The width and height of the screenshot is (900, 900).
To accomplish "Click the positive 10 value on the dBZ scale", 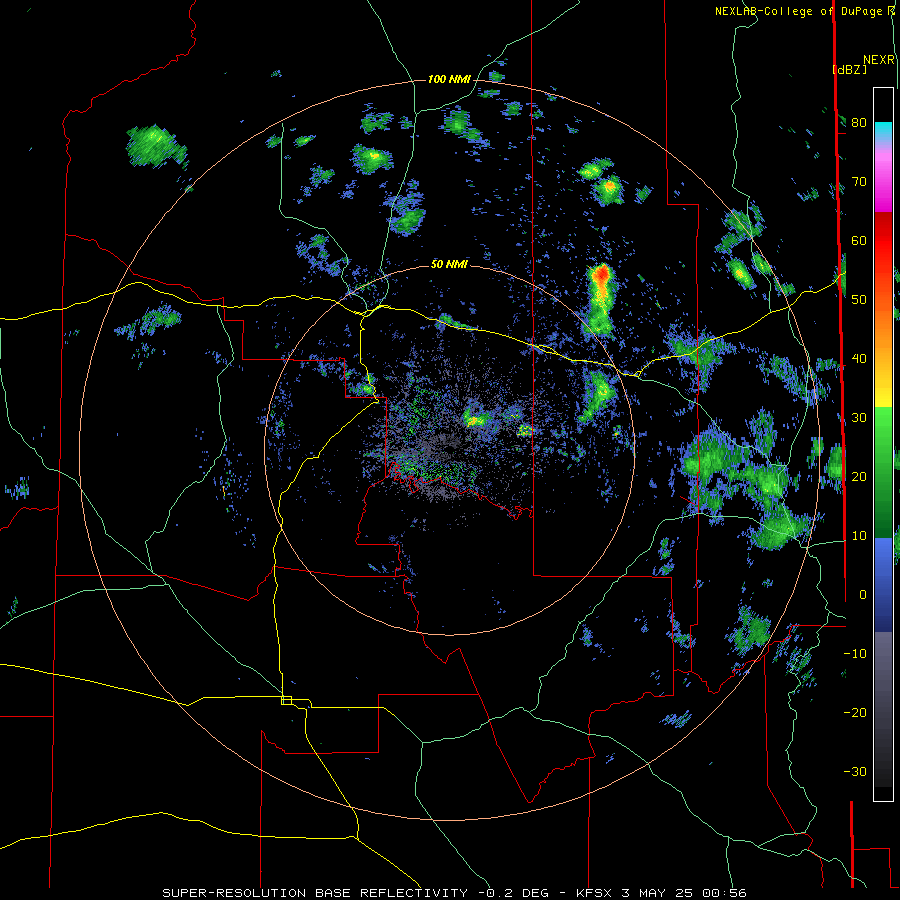I will coord(859,536).
